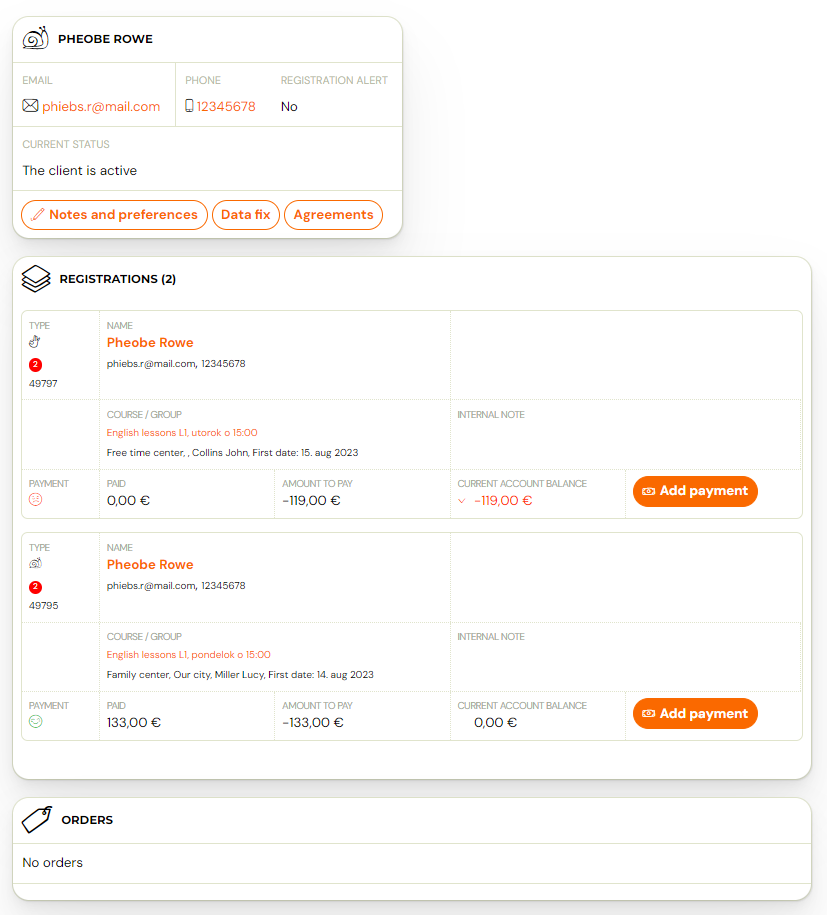The image size is (827, 915).
Task: Select the registration number 49797
Action: tap(43, 383)
